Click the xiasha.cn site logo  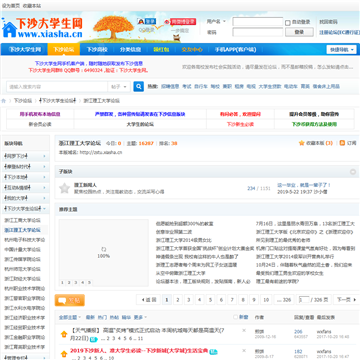(42, 28)
